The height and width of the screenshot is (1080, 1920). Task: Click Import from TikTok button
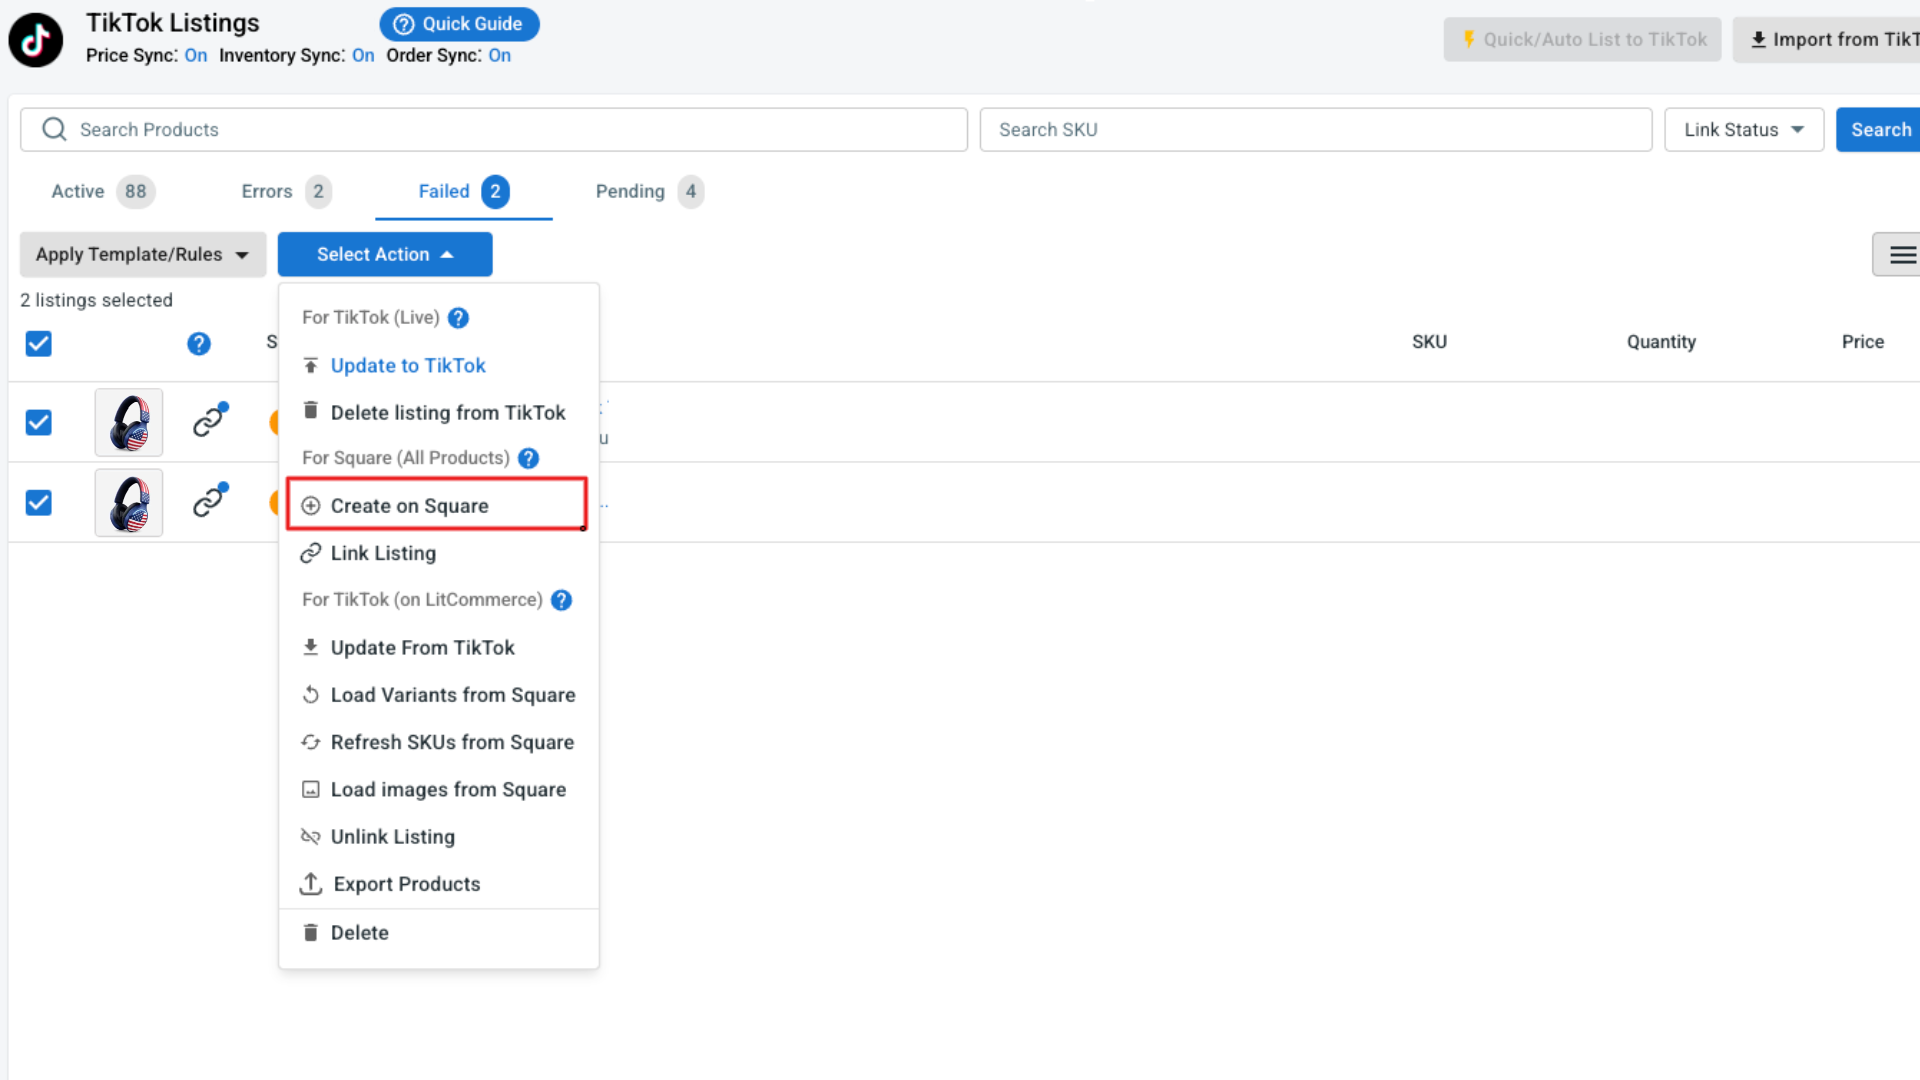pyautogui.click(x=1827, y=40)
